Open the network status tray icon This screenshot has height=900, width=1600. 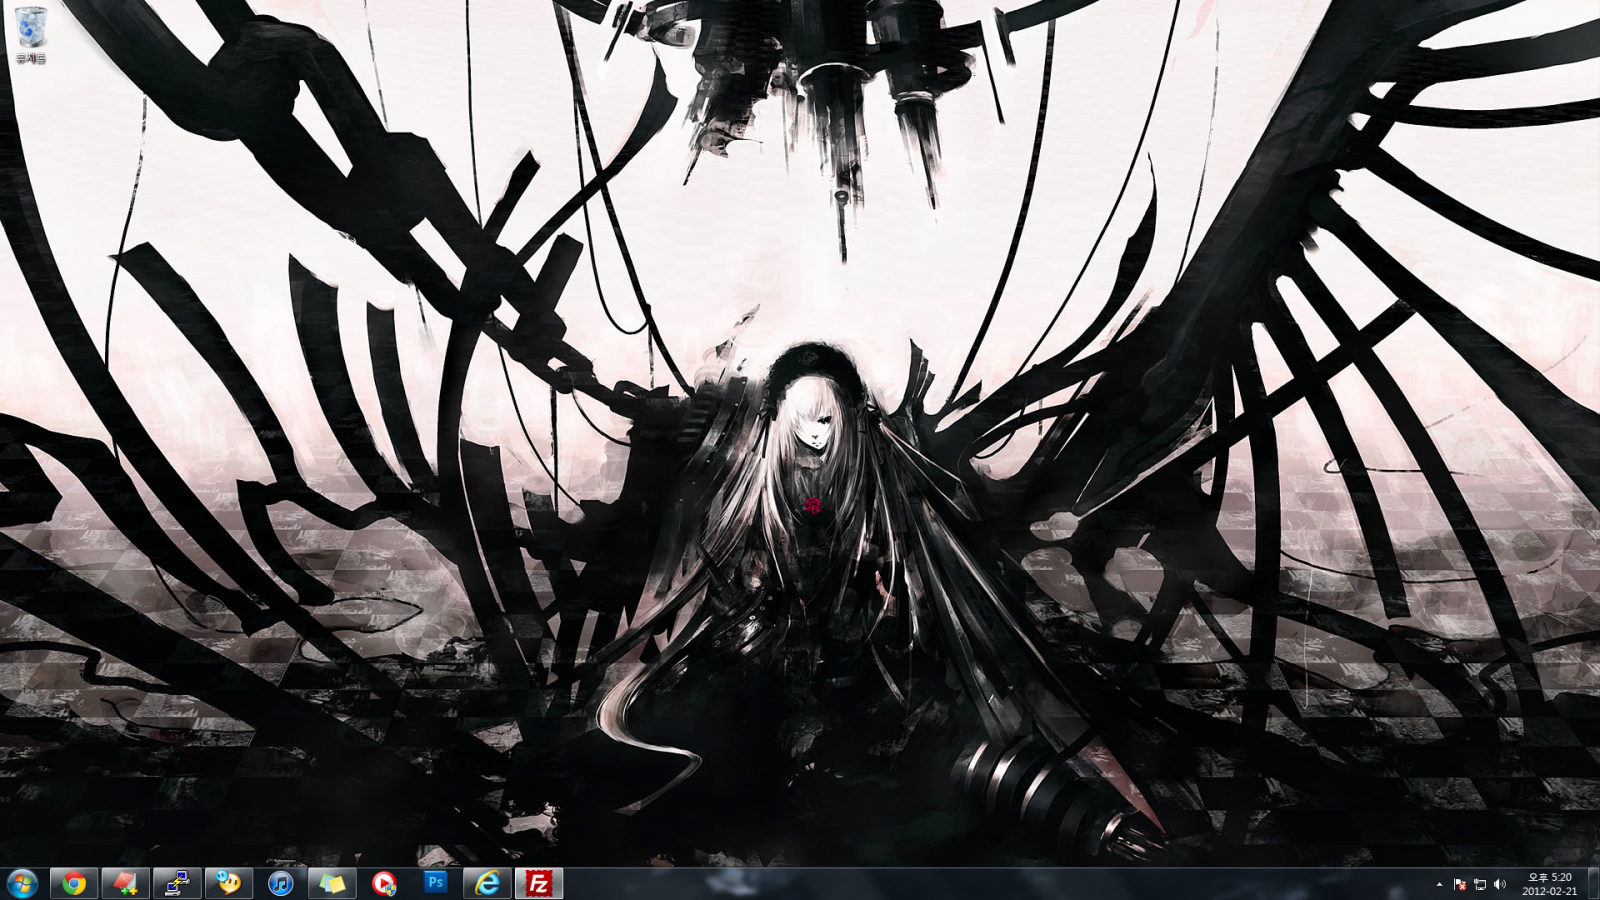coord(1480,884)
